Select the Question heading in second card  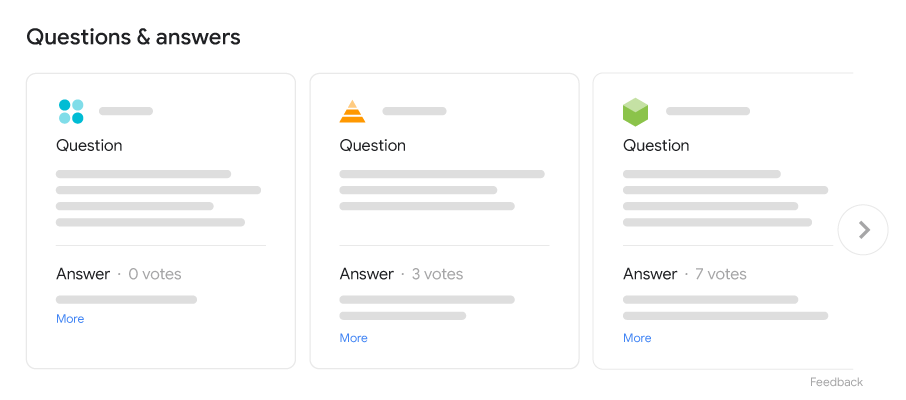pyautogui.click(x=372, y=146)
